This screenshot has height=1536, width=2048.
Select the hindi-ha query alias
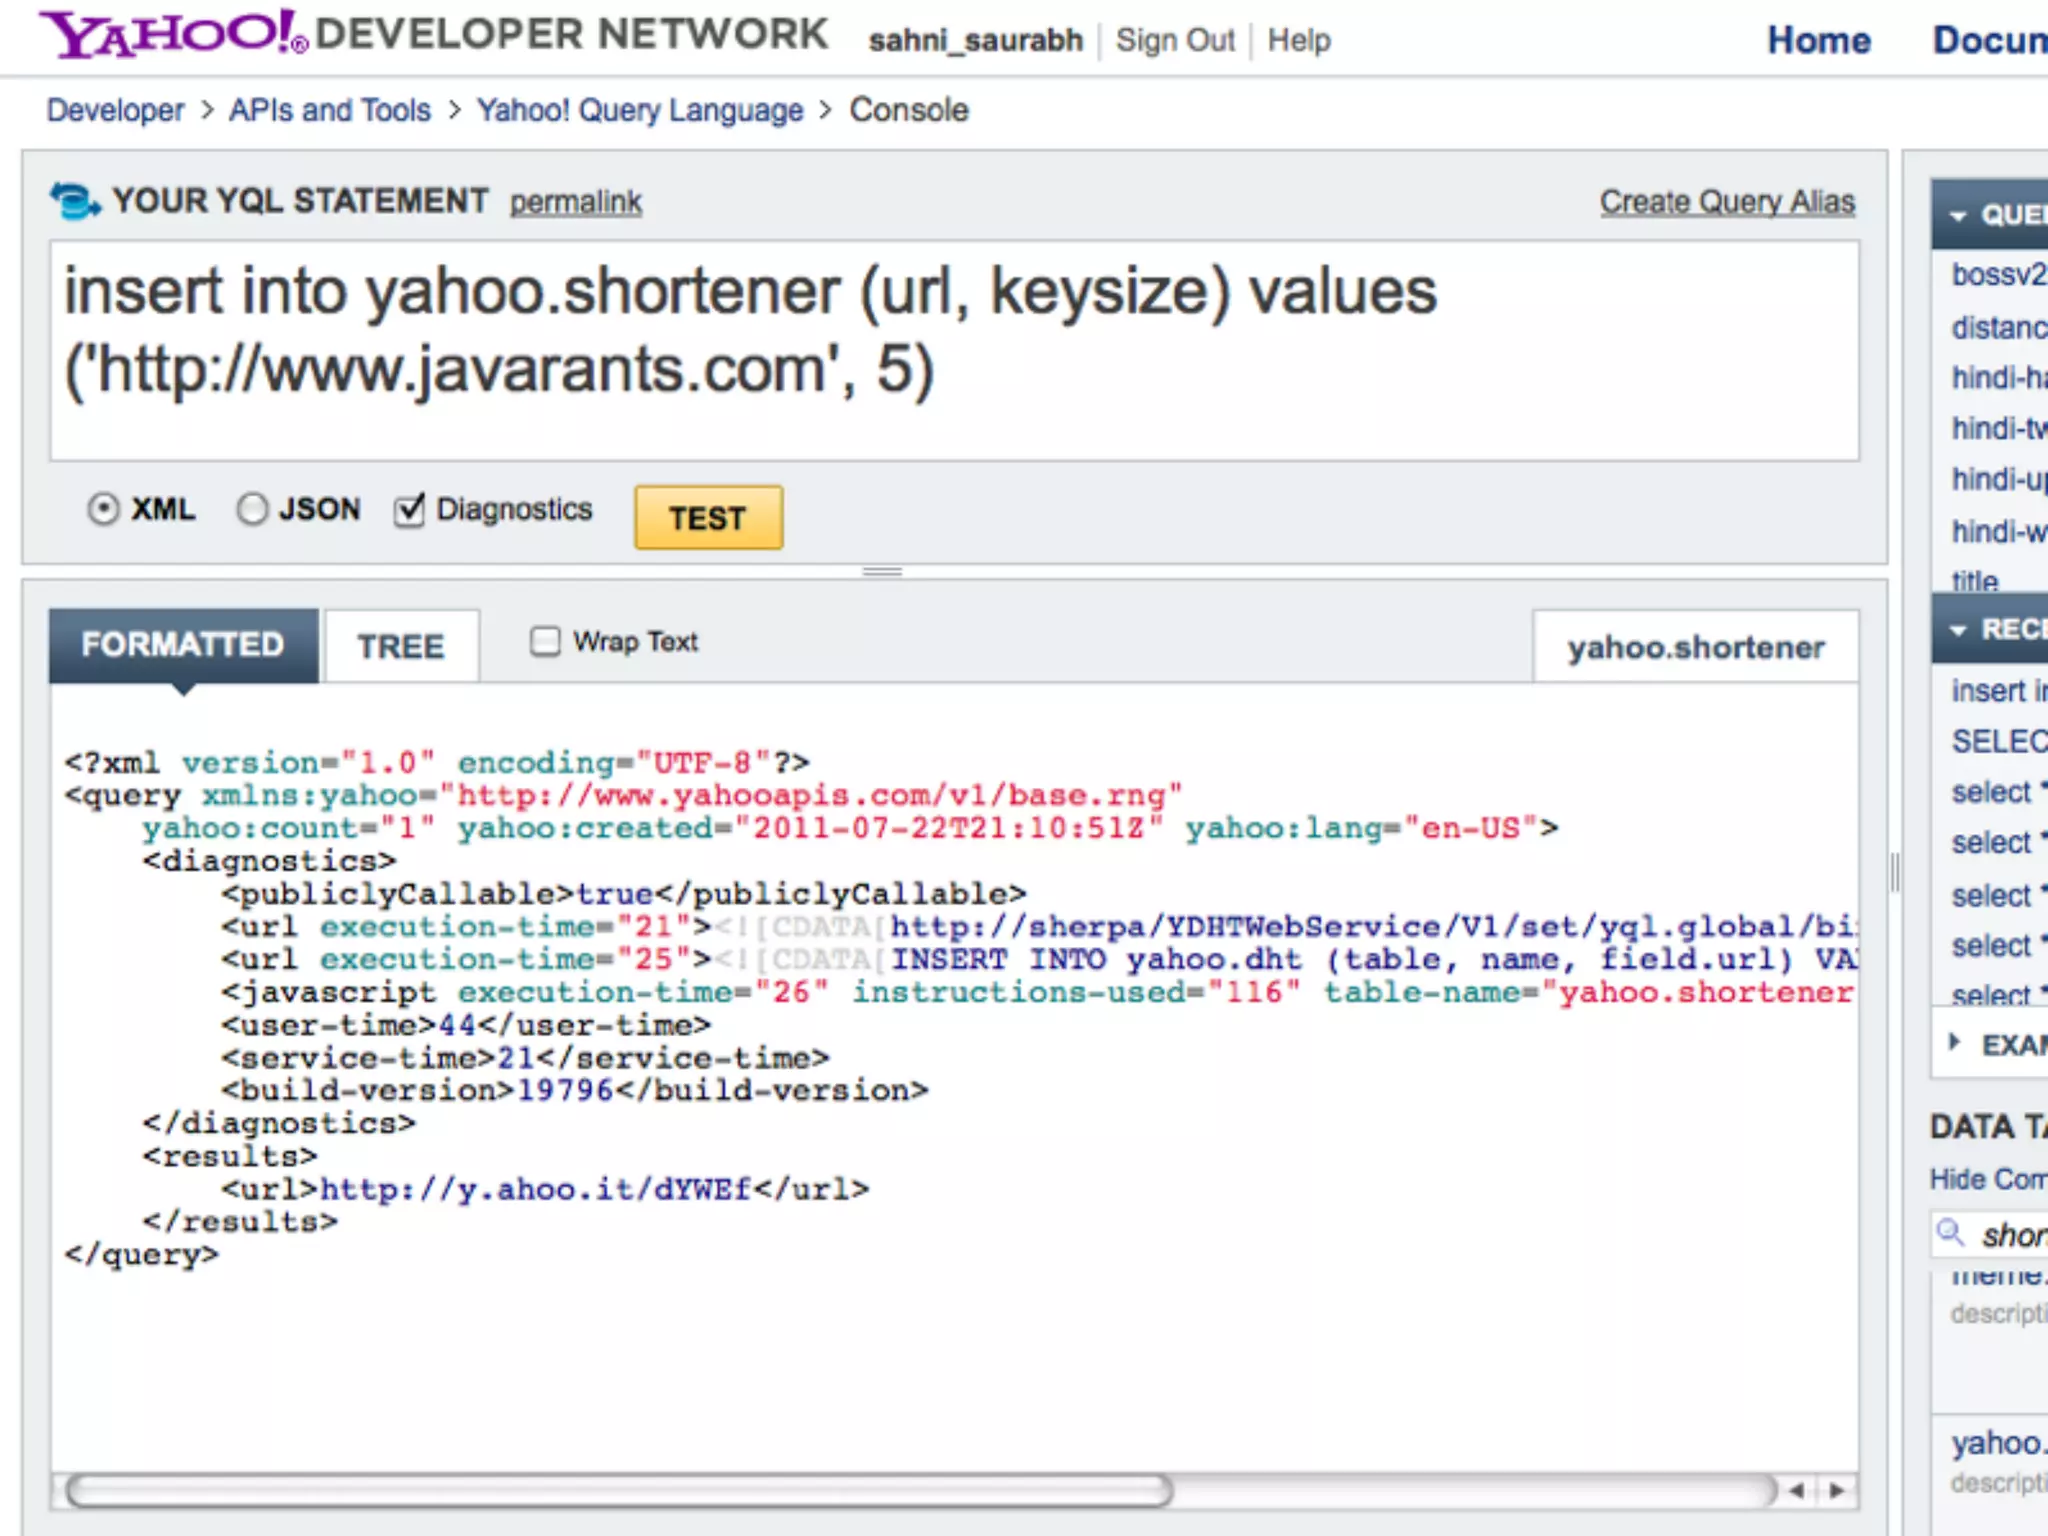(1999, 377)
